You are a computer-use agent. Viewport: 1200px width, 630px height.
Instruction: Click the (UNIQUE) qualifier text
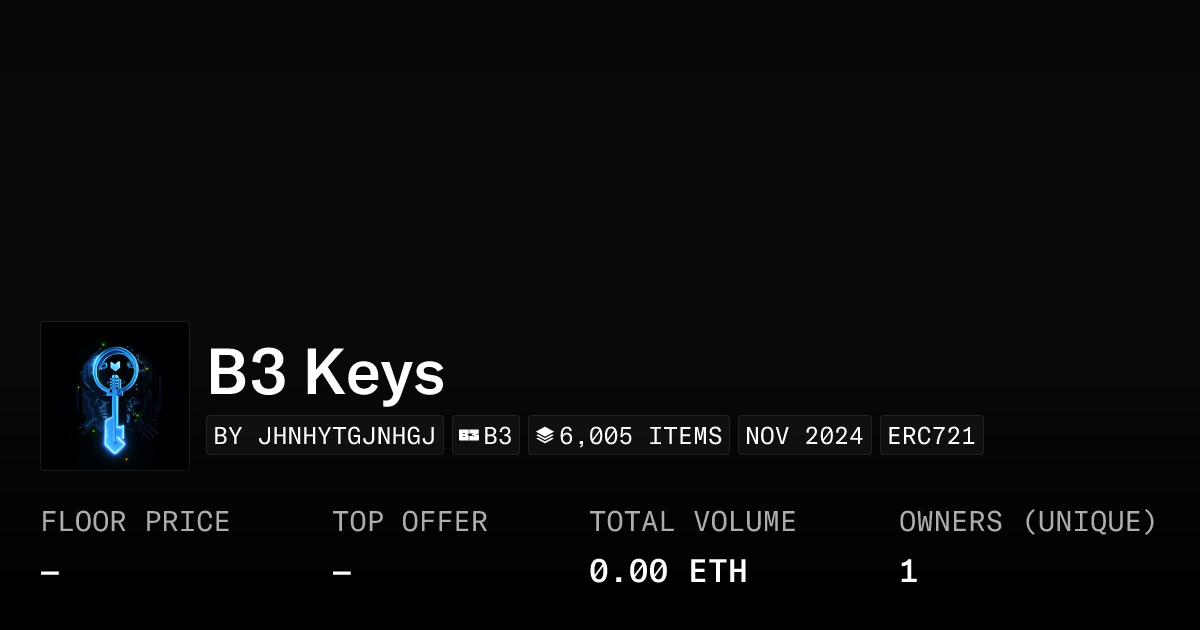tap(1090, 522)
